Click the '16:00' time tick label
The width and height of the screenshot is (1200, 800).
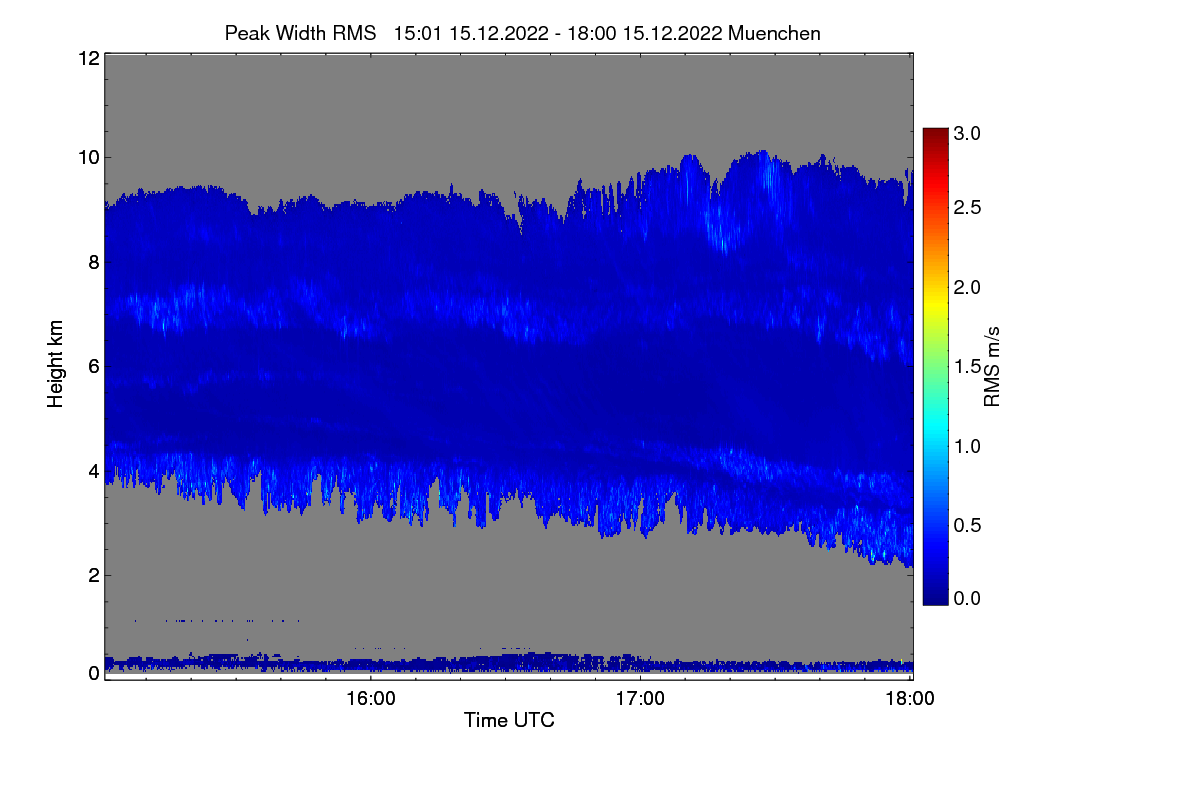[370, 699]
